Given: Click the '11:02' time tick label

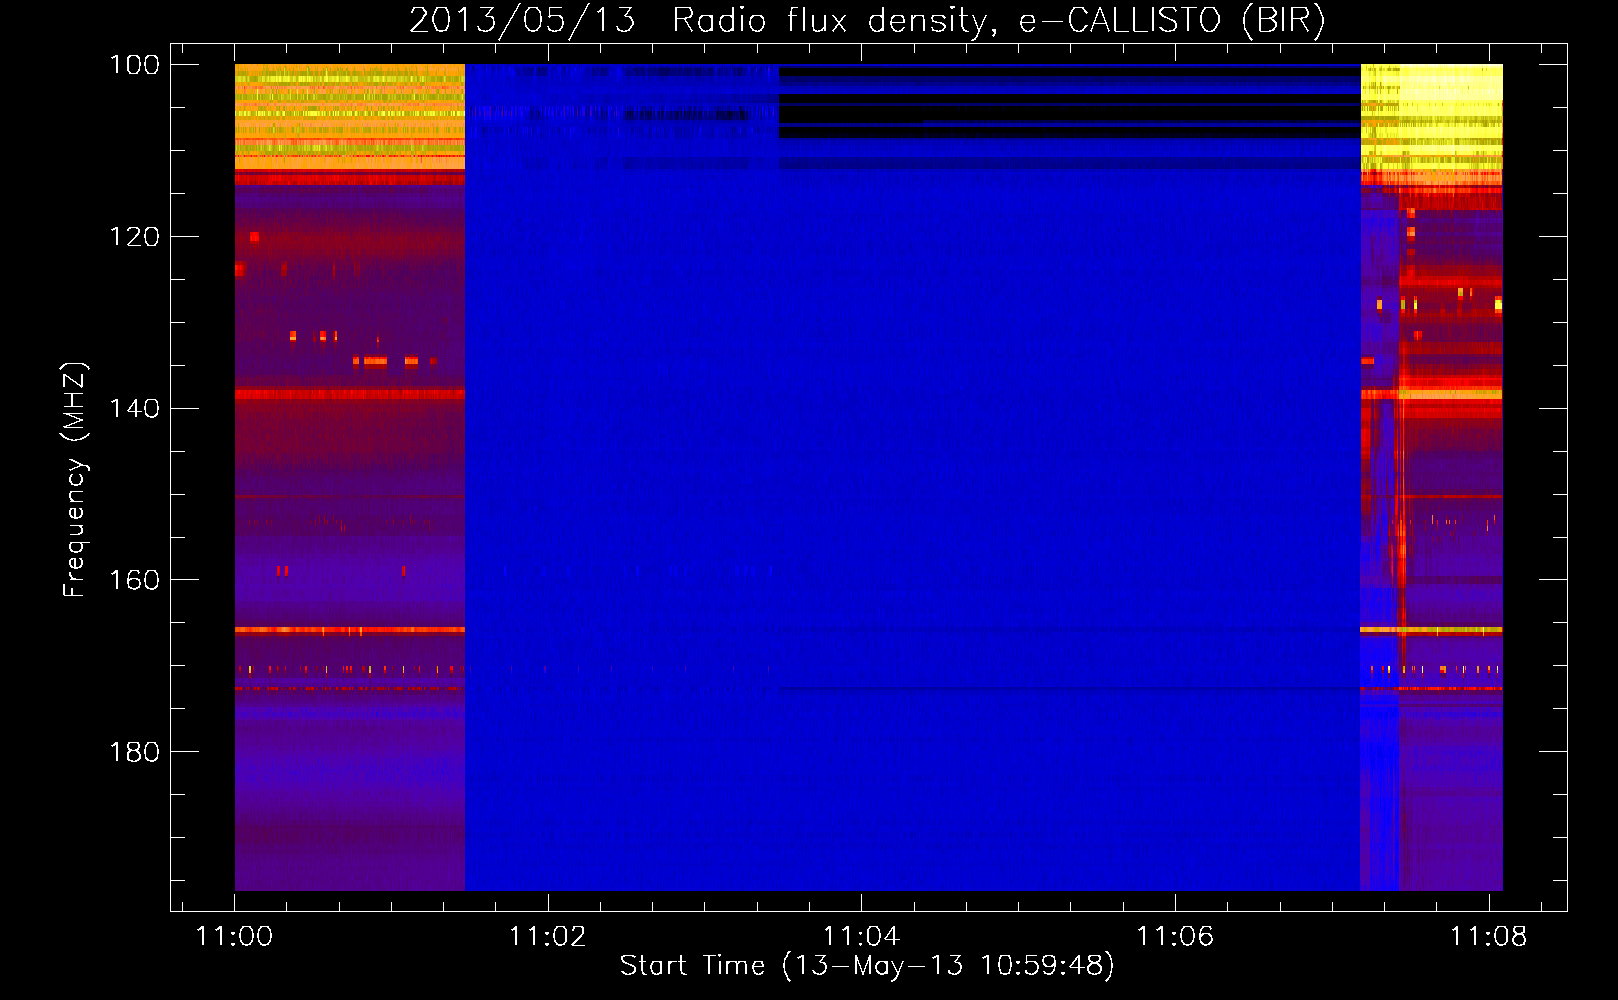Looking at the screenshot, I should click(548, 936).
